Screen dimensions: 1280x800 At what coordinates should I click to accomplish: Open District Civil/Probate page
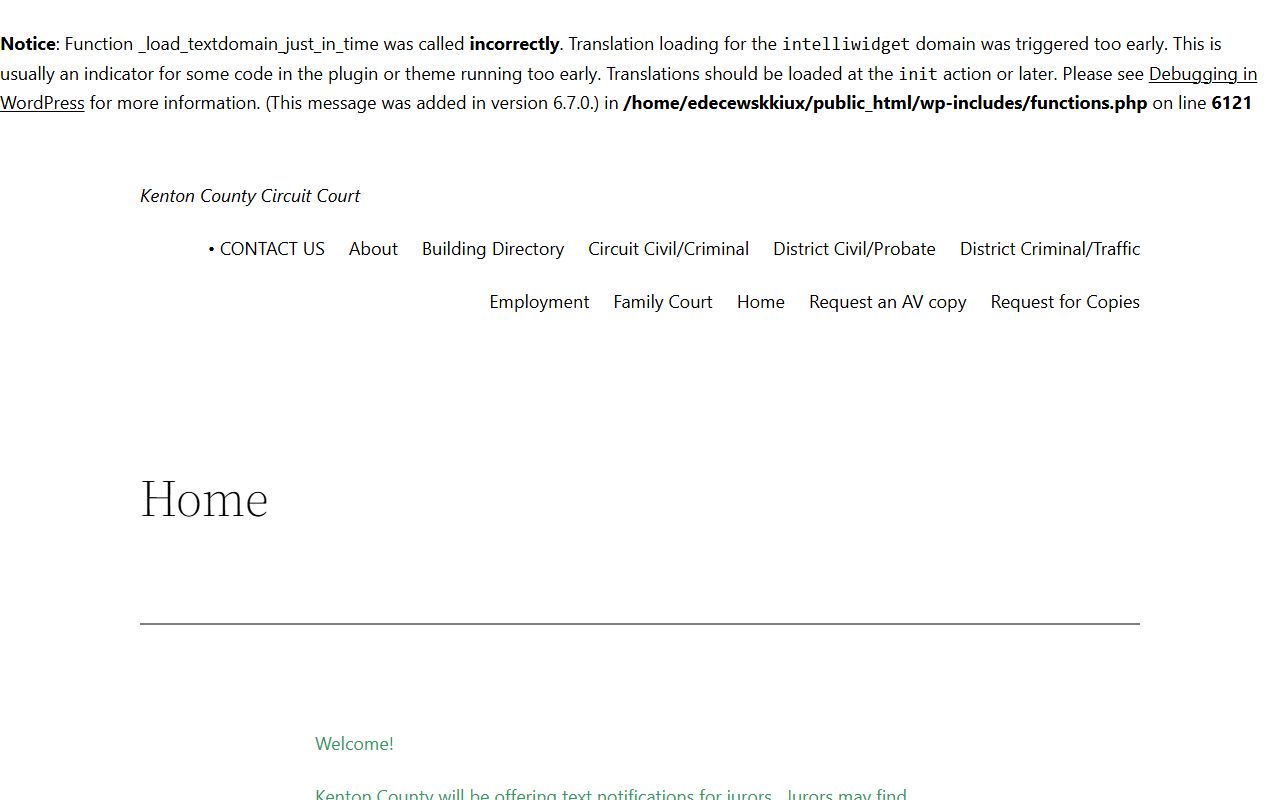click(x=854, y=249)
